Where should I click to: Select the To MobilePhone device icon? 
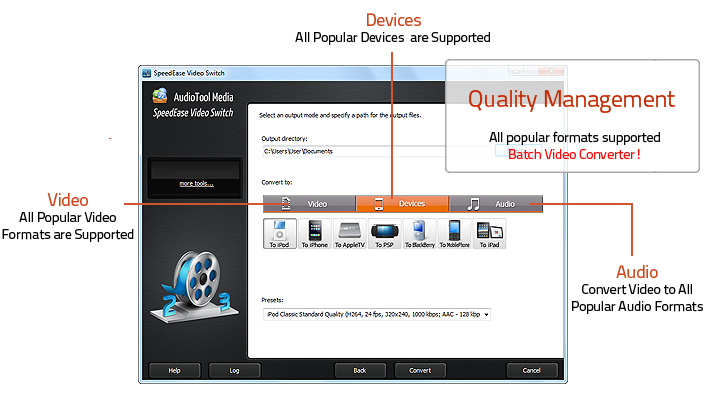coord(454,233)
